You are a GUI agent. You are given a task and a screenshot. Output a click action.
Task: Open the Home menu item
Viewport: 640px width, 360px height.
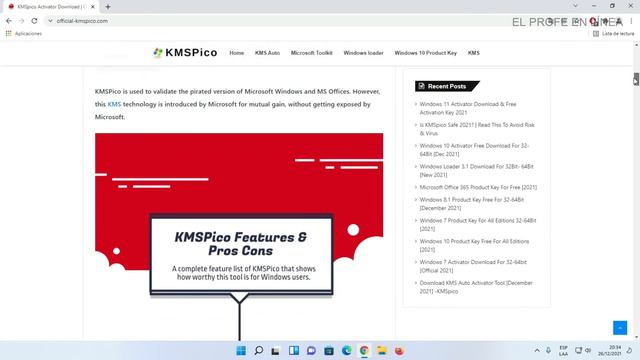coord(237,53)
